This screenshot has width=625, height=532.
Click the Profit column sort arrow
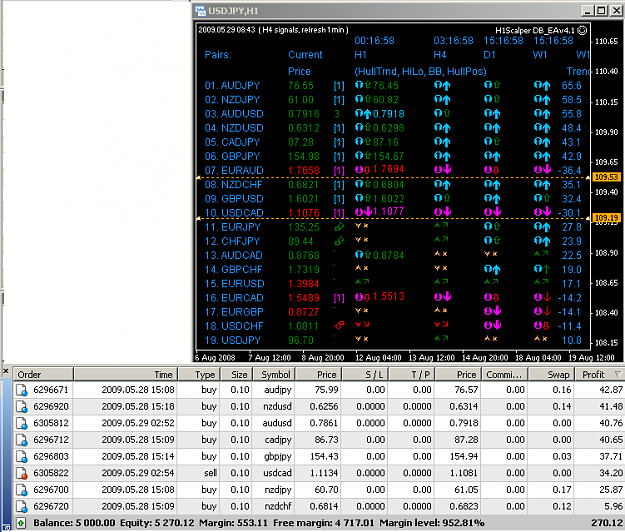[618, 374]
